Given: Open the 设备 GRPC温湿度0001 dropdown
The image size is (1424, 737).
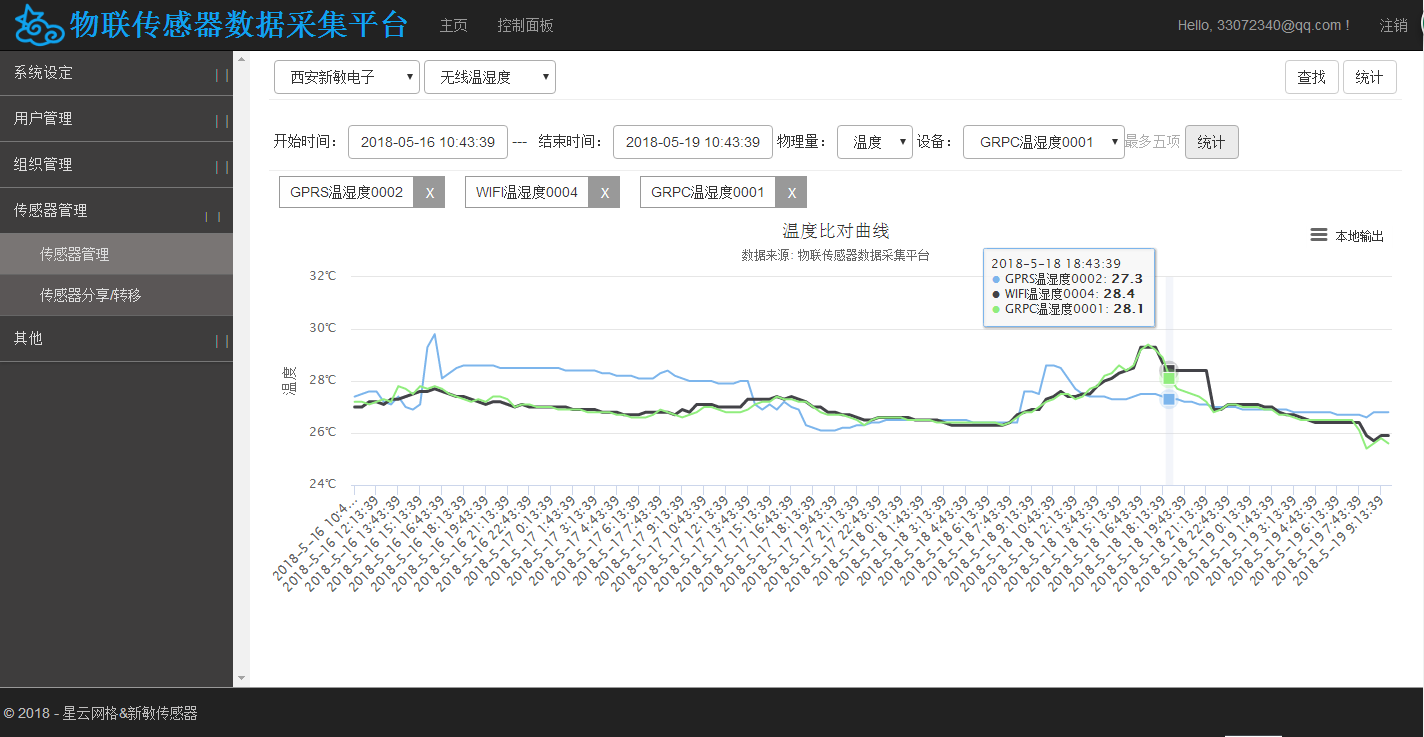Looking at the screenshot, I should [x=1044, y=142].
